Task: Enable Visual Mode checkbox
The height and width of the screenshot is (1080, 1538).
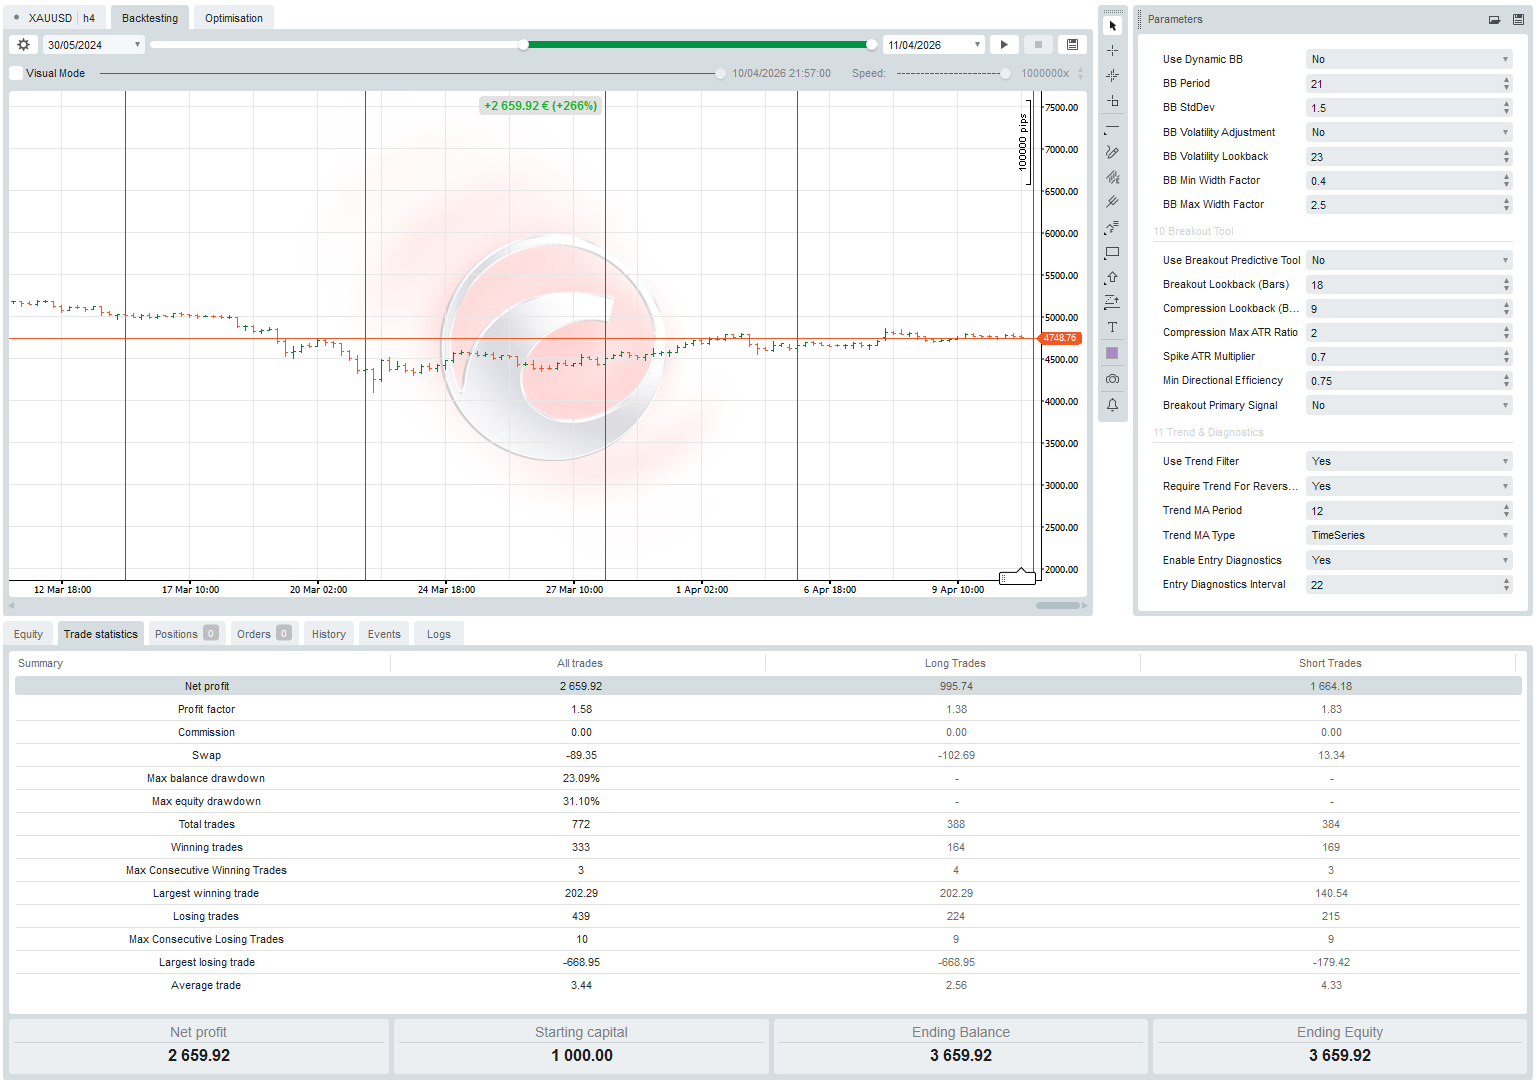Action: pyautogui.click(x=15, y=72)
